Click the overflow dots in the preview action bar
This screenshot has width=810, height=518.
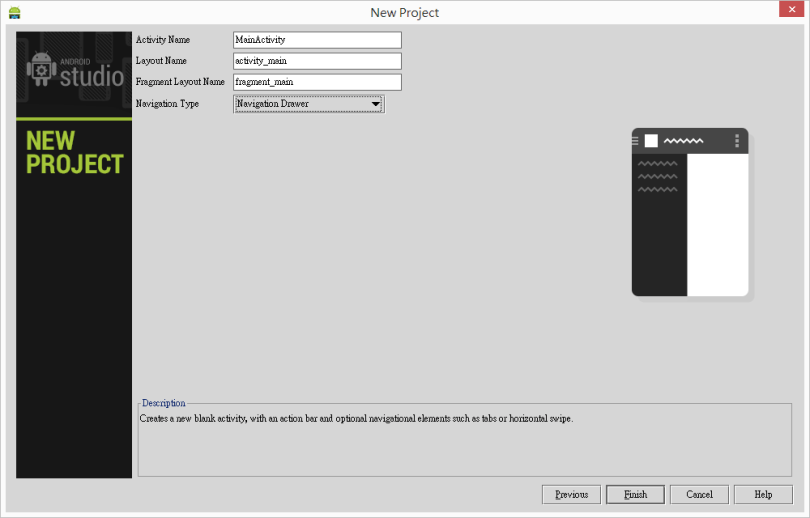click(x=737, y=141)
